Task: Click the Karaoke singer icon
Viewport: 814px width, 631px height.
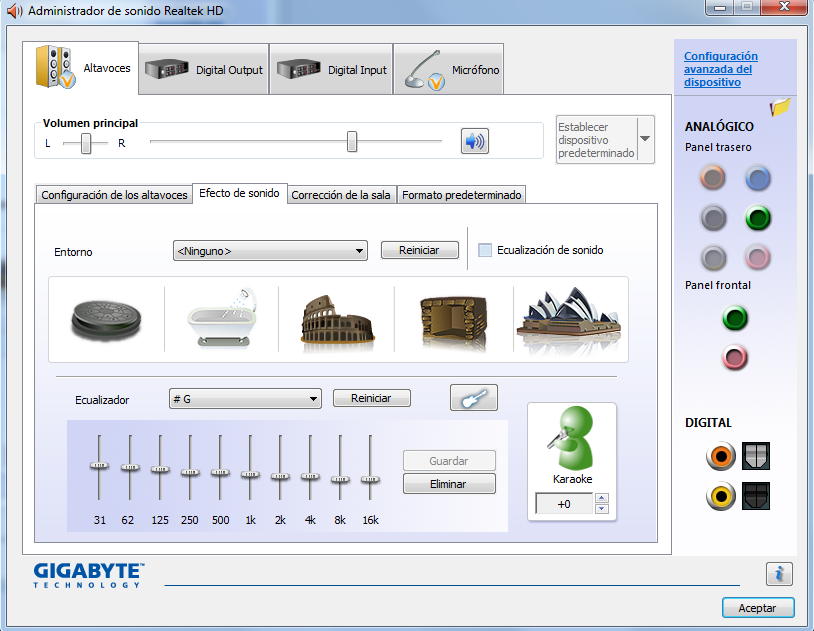Action: [572, 438]
